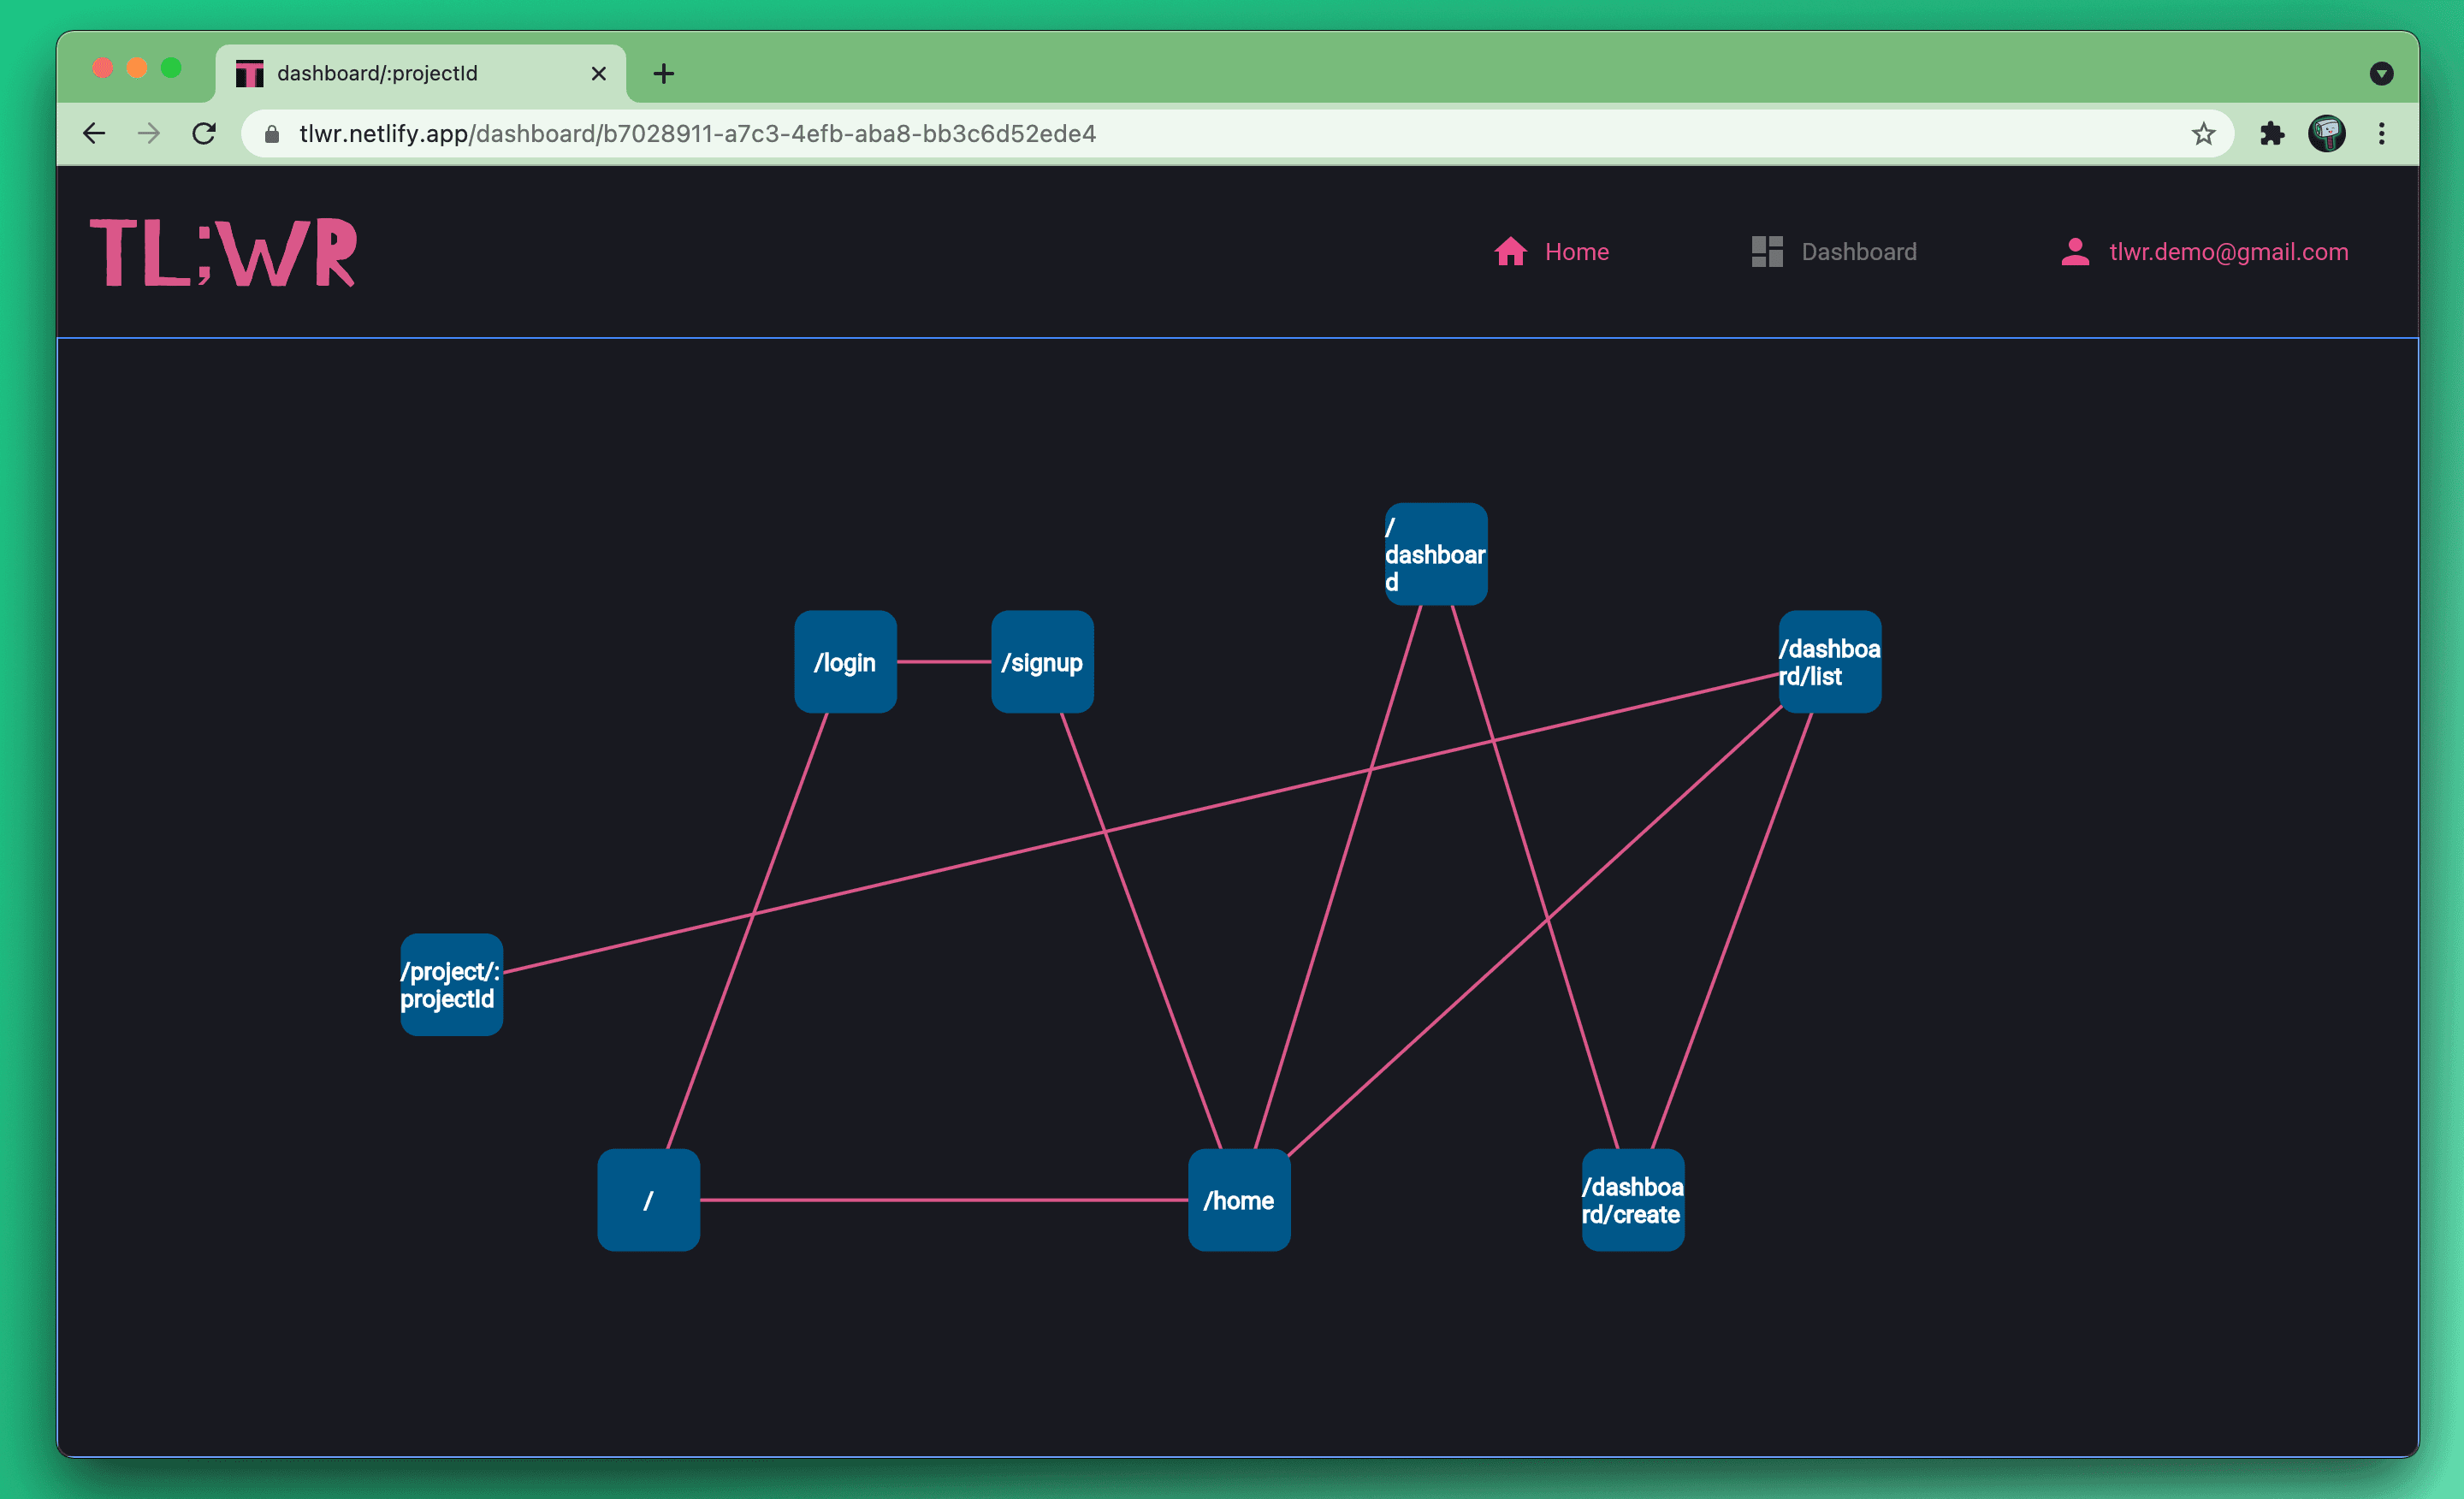Click the Dashboard grid icon

point(1766,252)
